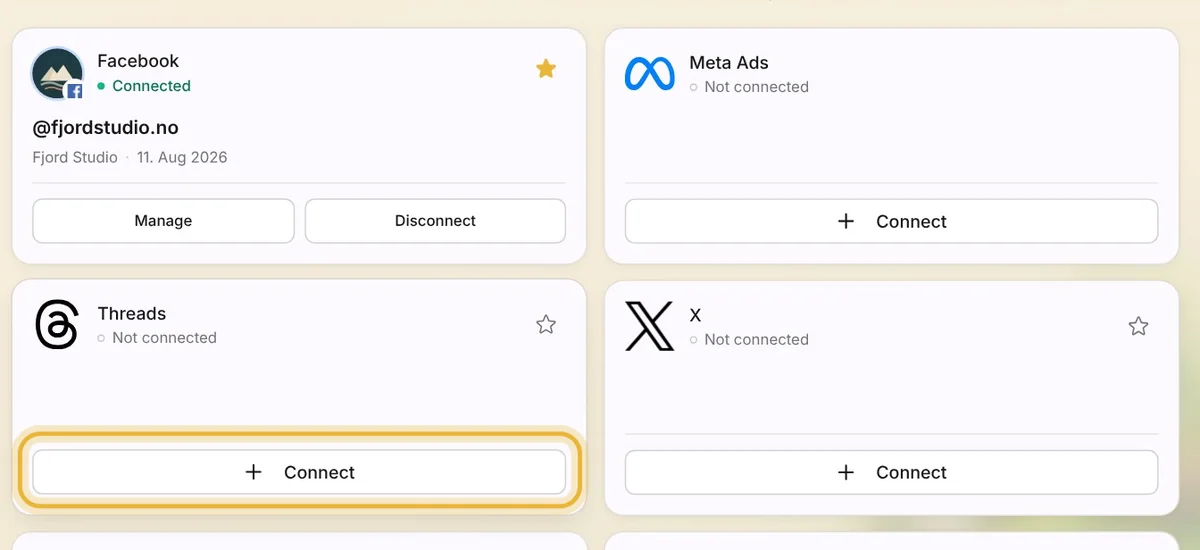Favorite X with its star icon
1200x550 pixels.
[1138, 326]
